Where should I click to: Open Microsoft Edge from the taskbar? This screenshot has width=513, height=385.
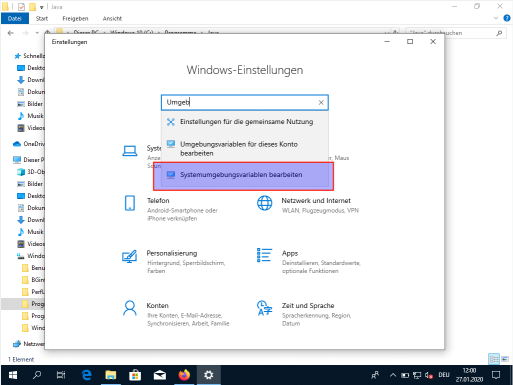point(87,375)
